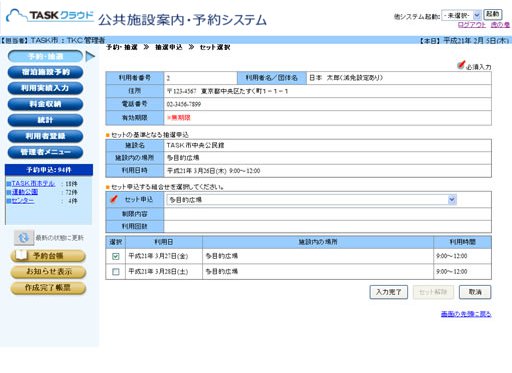Image resolution: width=512 pixels, height=373 pixels.
Task: Click the 運動公園 link
Action: (25, 192)
